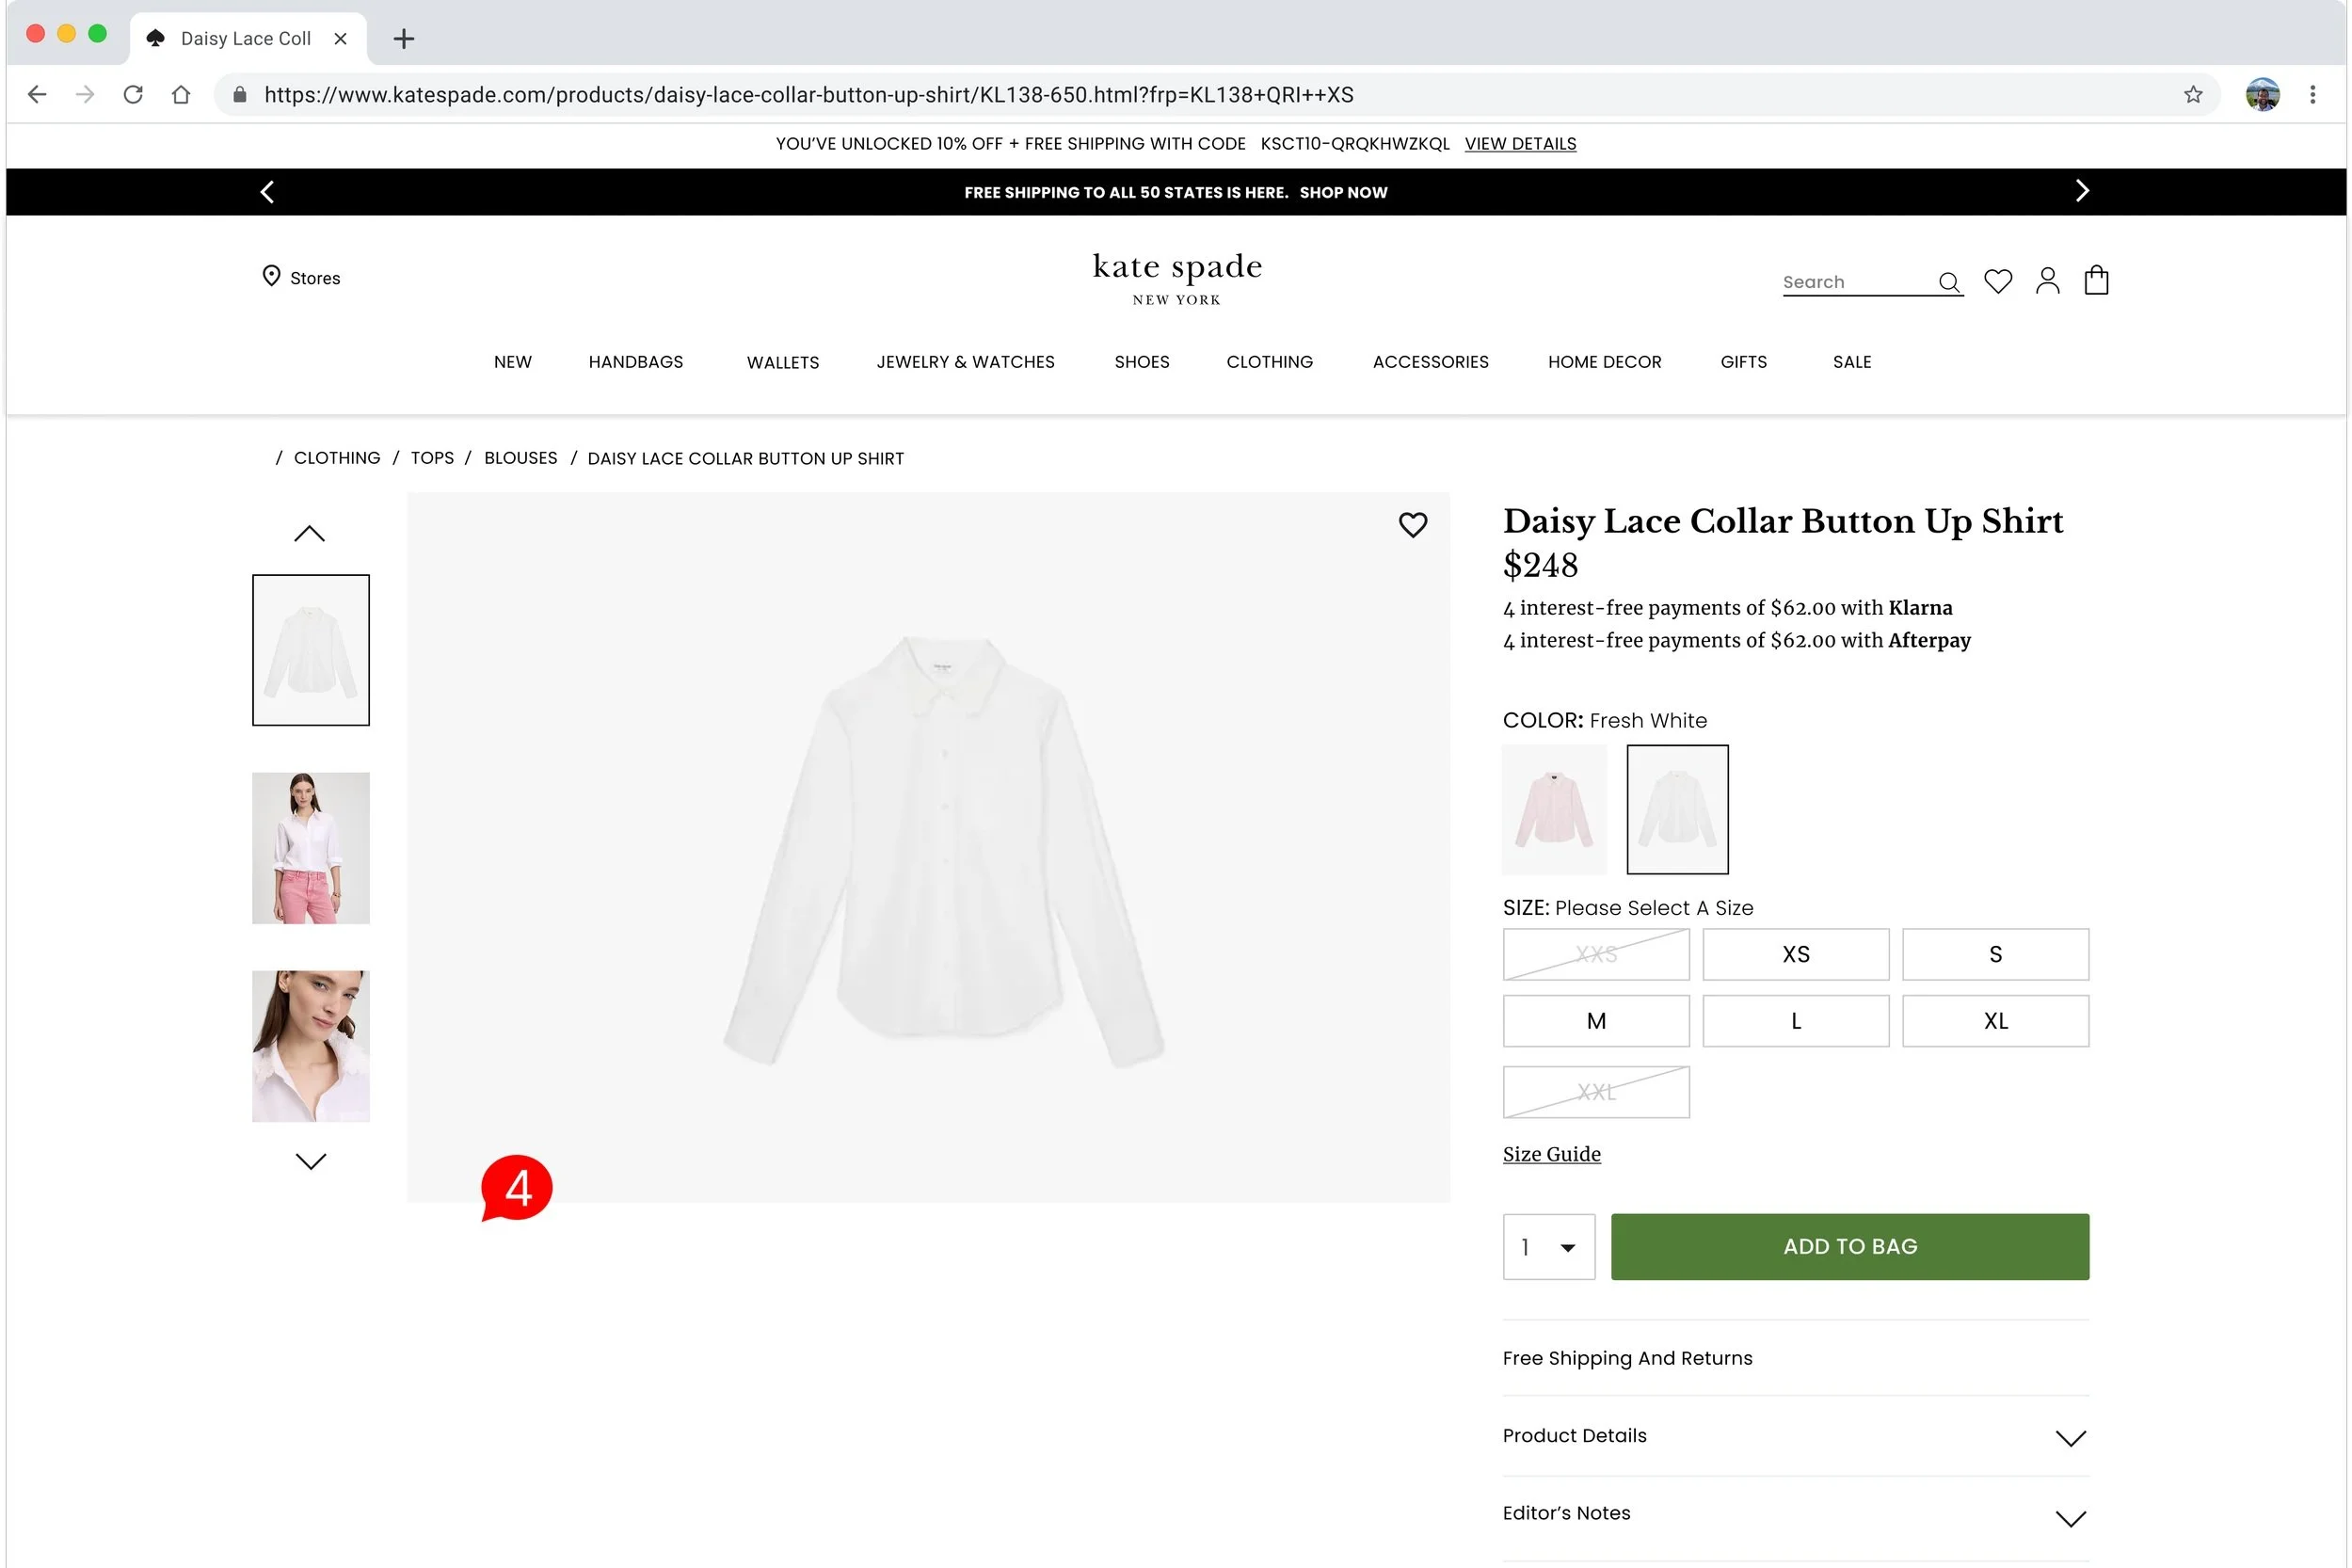2352x1568 pixels.
Task: Select size M
Action: [1595, 1021]
